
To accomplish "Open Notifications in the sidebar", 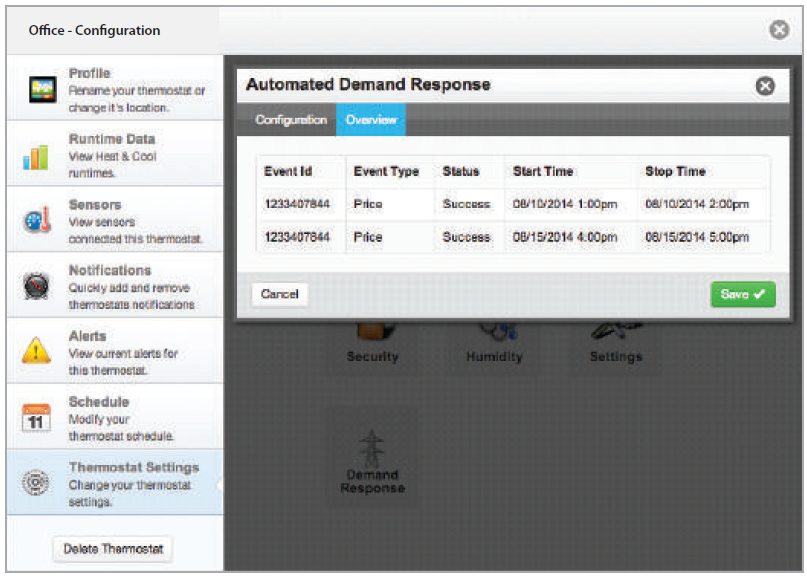I will click(x=115, y=285).
